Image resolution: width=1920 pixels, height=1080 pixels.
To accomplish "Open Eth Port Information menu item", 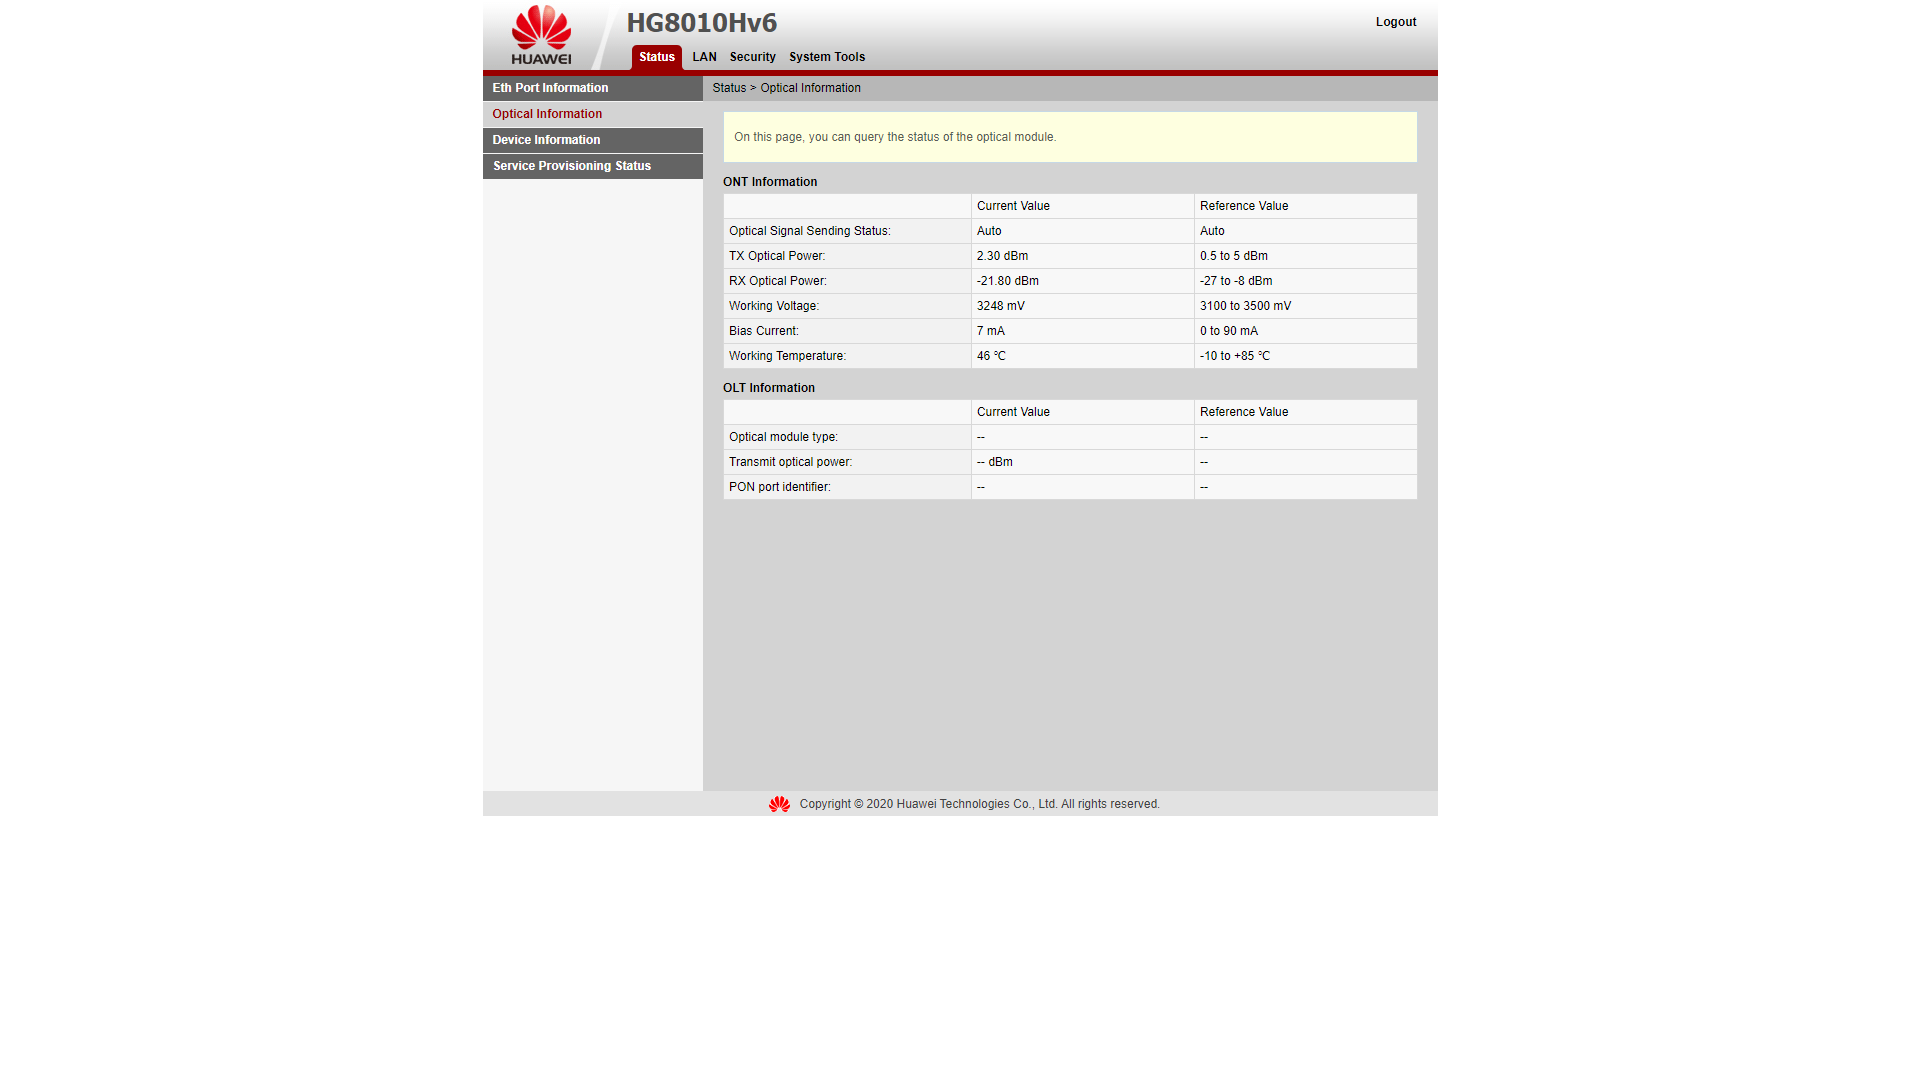I will (593, 88).
